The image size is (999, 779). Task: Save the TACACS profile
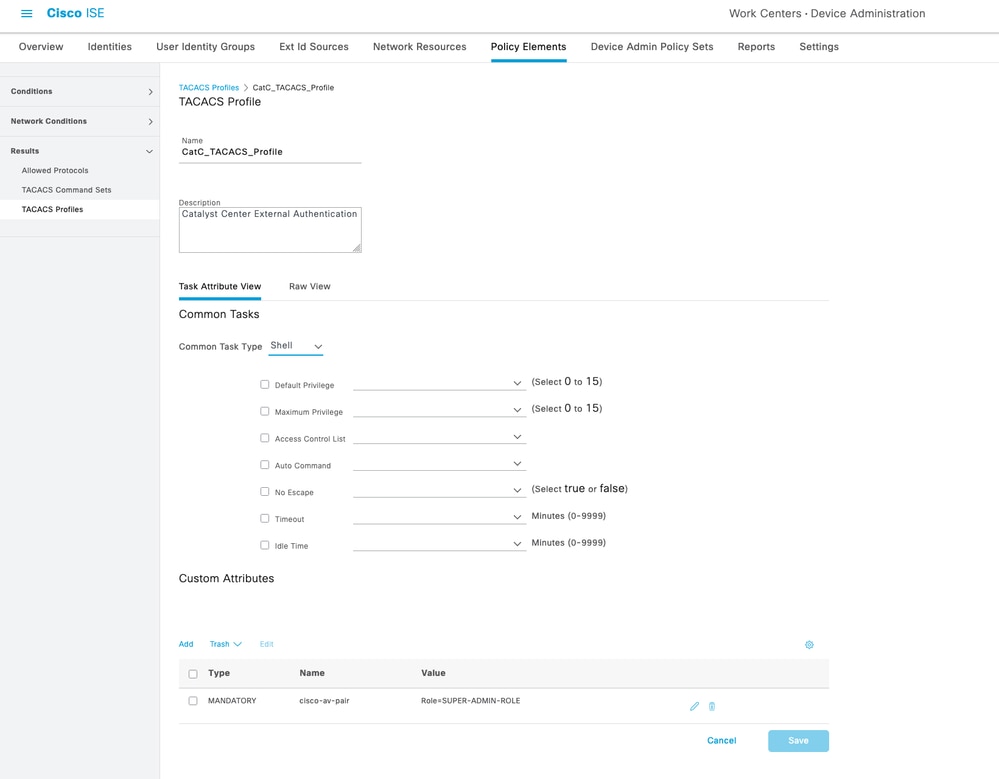pos(798,741)
